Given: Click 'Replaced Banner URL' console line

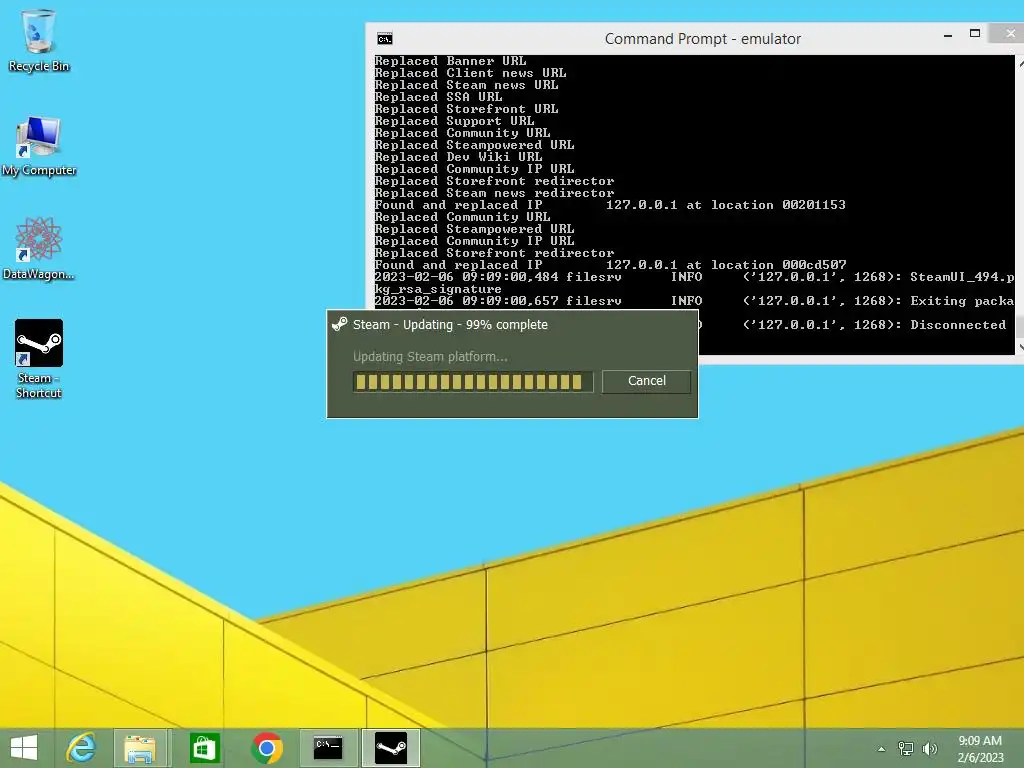Looking at the screenshot, I should [x=450, y=61].
